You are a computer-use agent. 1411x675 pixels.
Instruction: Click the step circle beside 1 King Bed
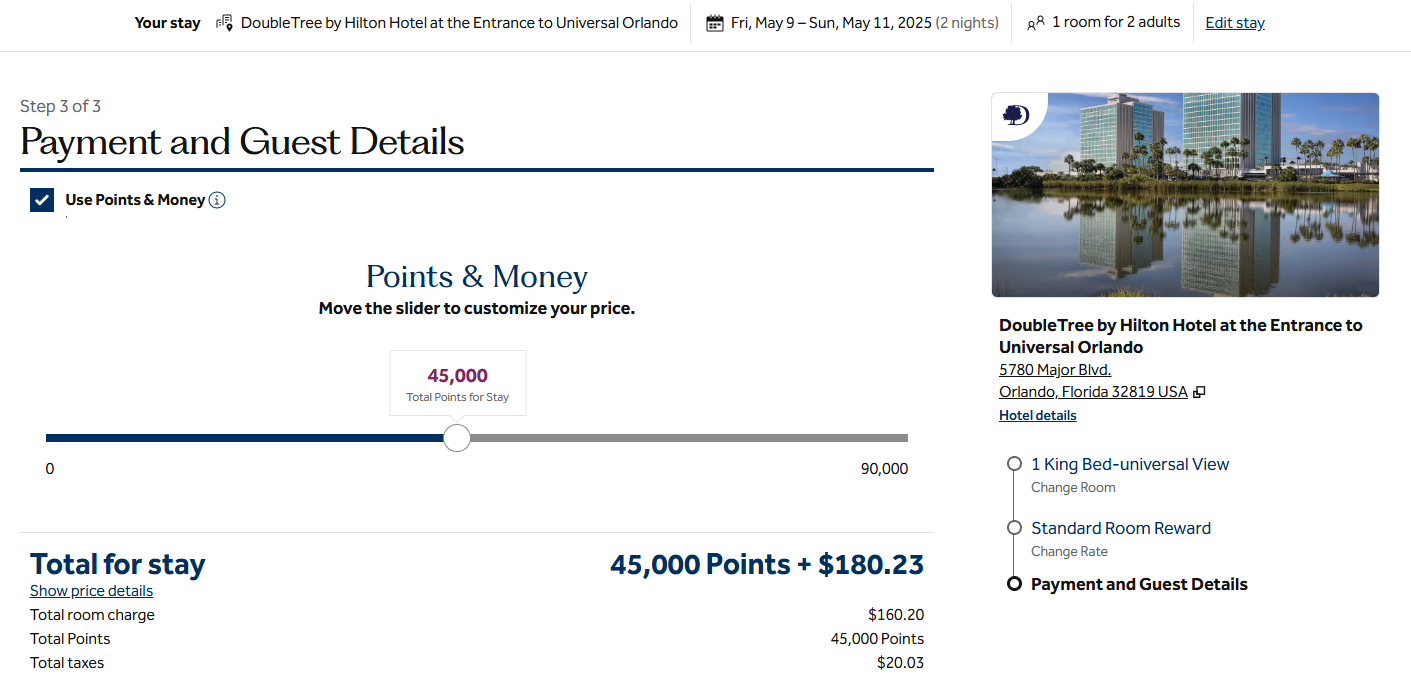click(x=1014, y=464)
